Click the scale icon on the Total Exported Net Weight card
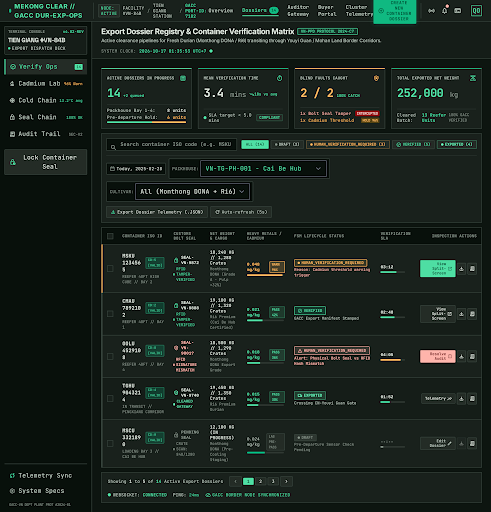The height and width of the screenshot is (512, 491). [x=473, y=78]
